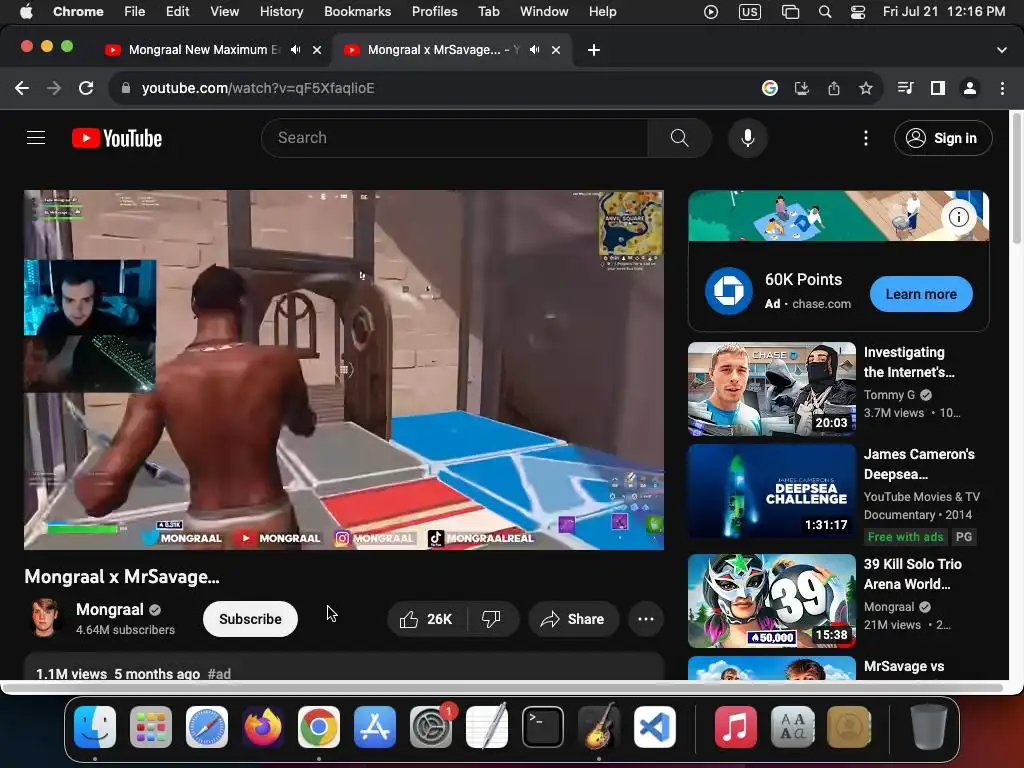This screenshot has height=768, width=1024.
Task: Click the URL address bar
Action: (x=431, y=88)
